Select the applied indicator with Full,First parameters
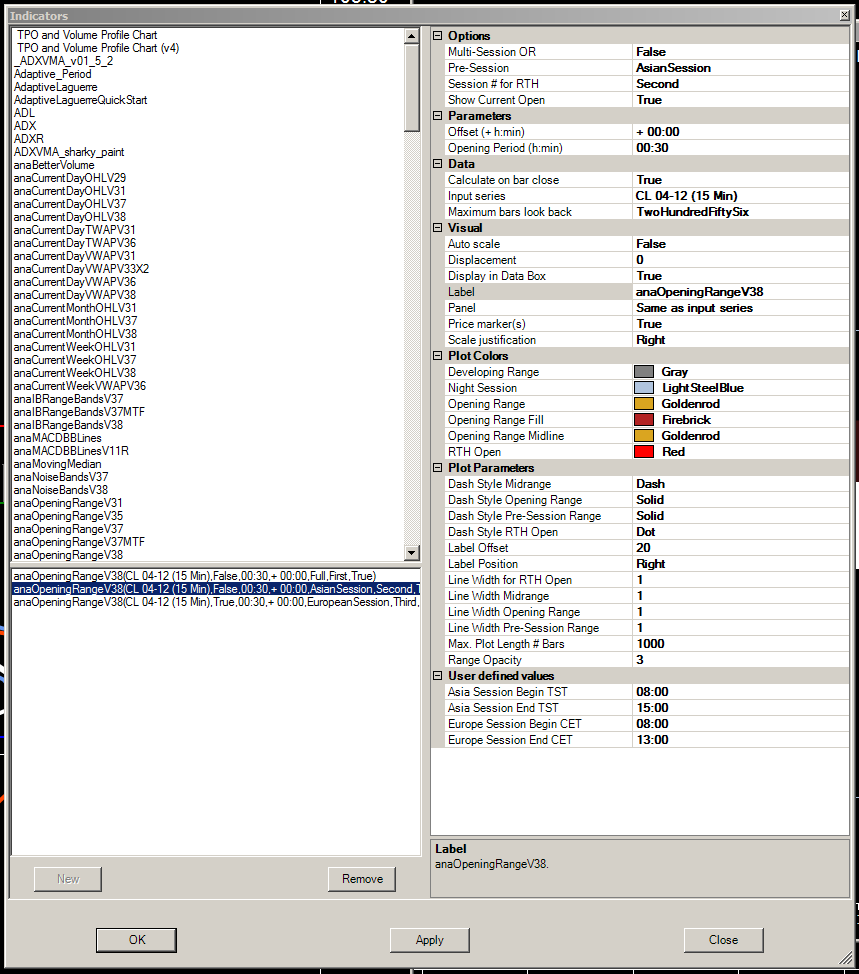The image size is (859, 974). 216,576
